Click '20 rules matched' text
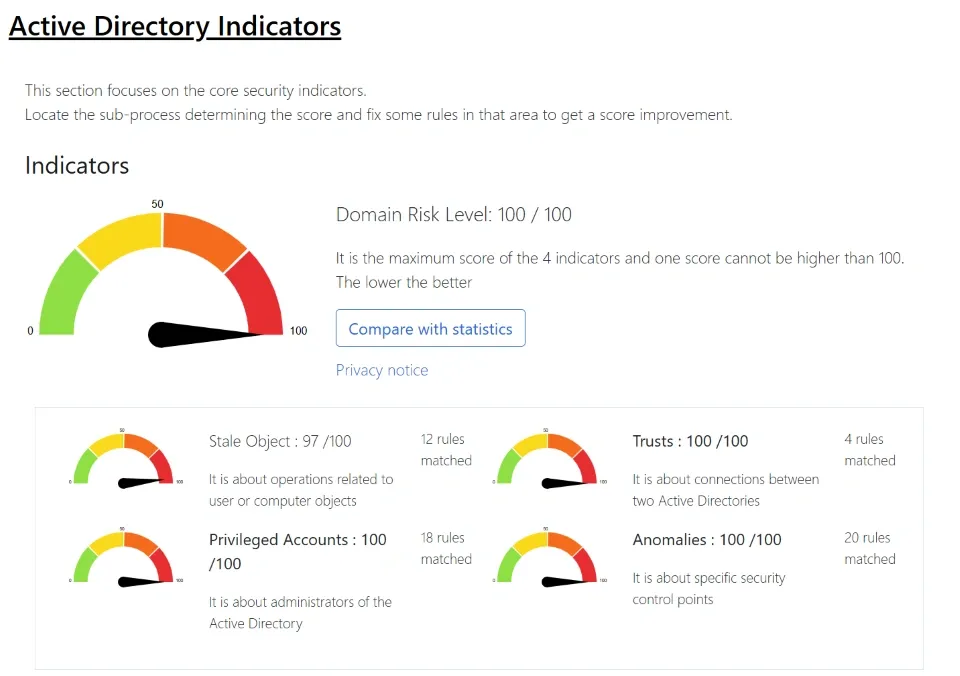Viewport: 960px width, 676px height. [870, 548]
